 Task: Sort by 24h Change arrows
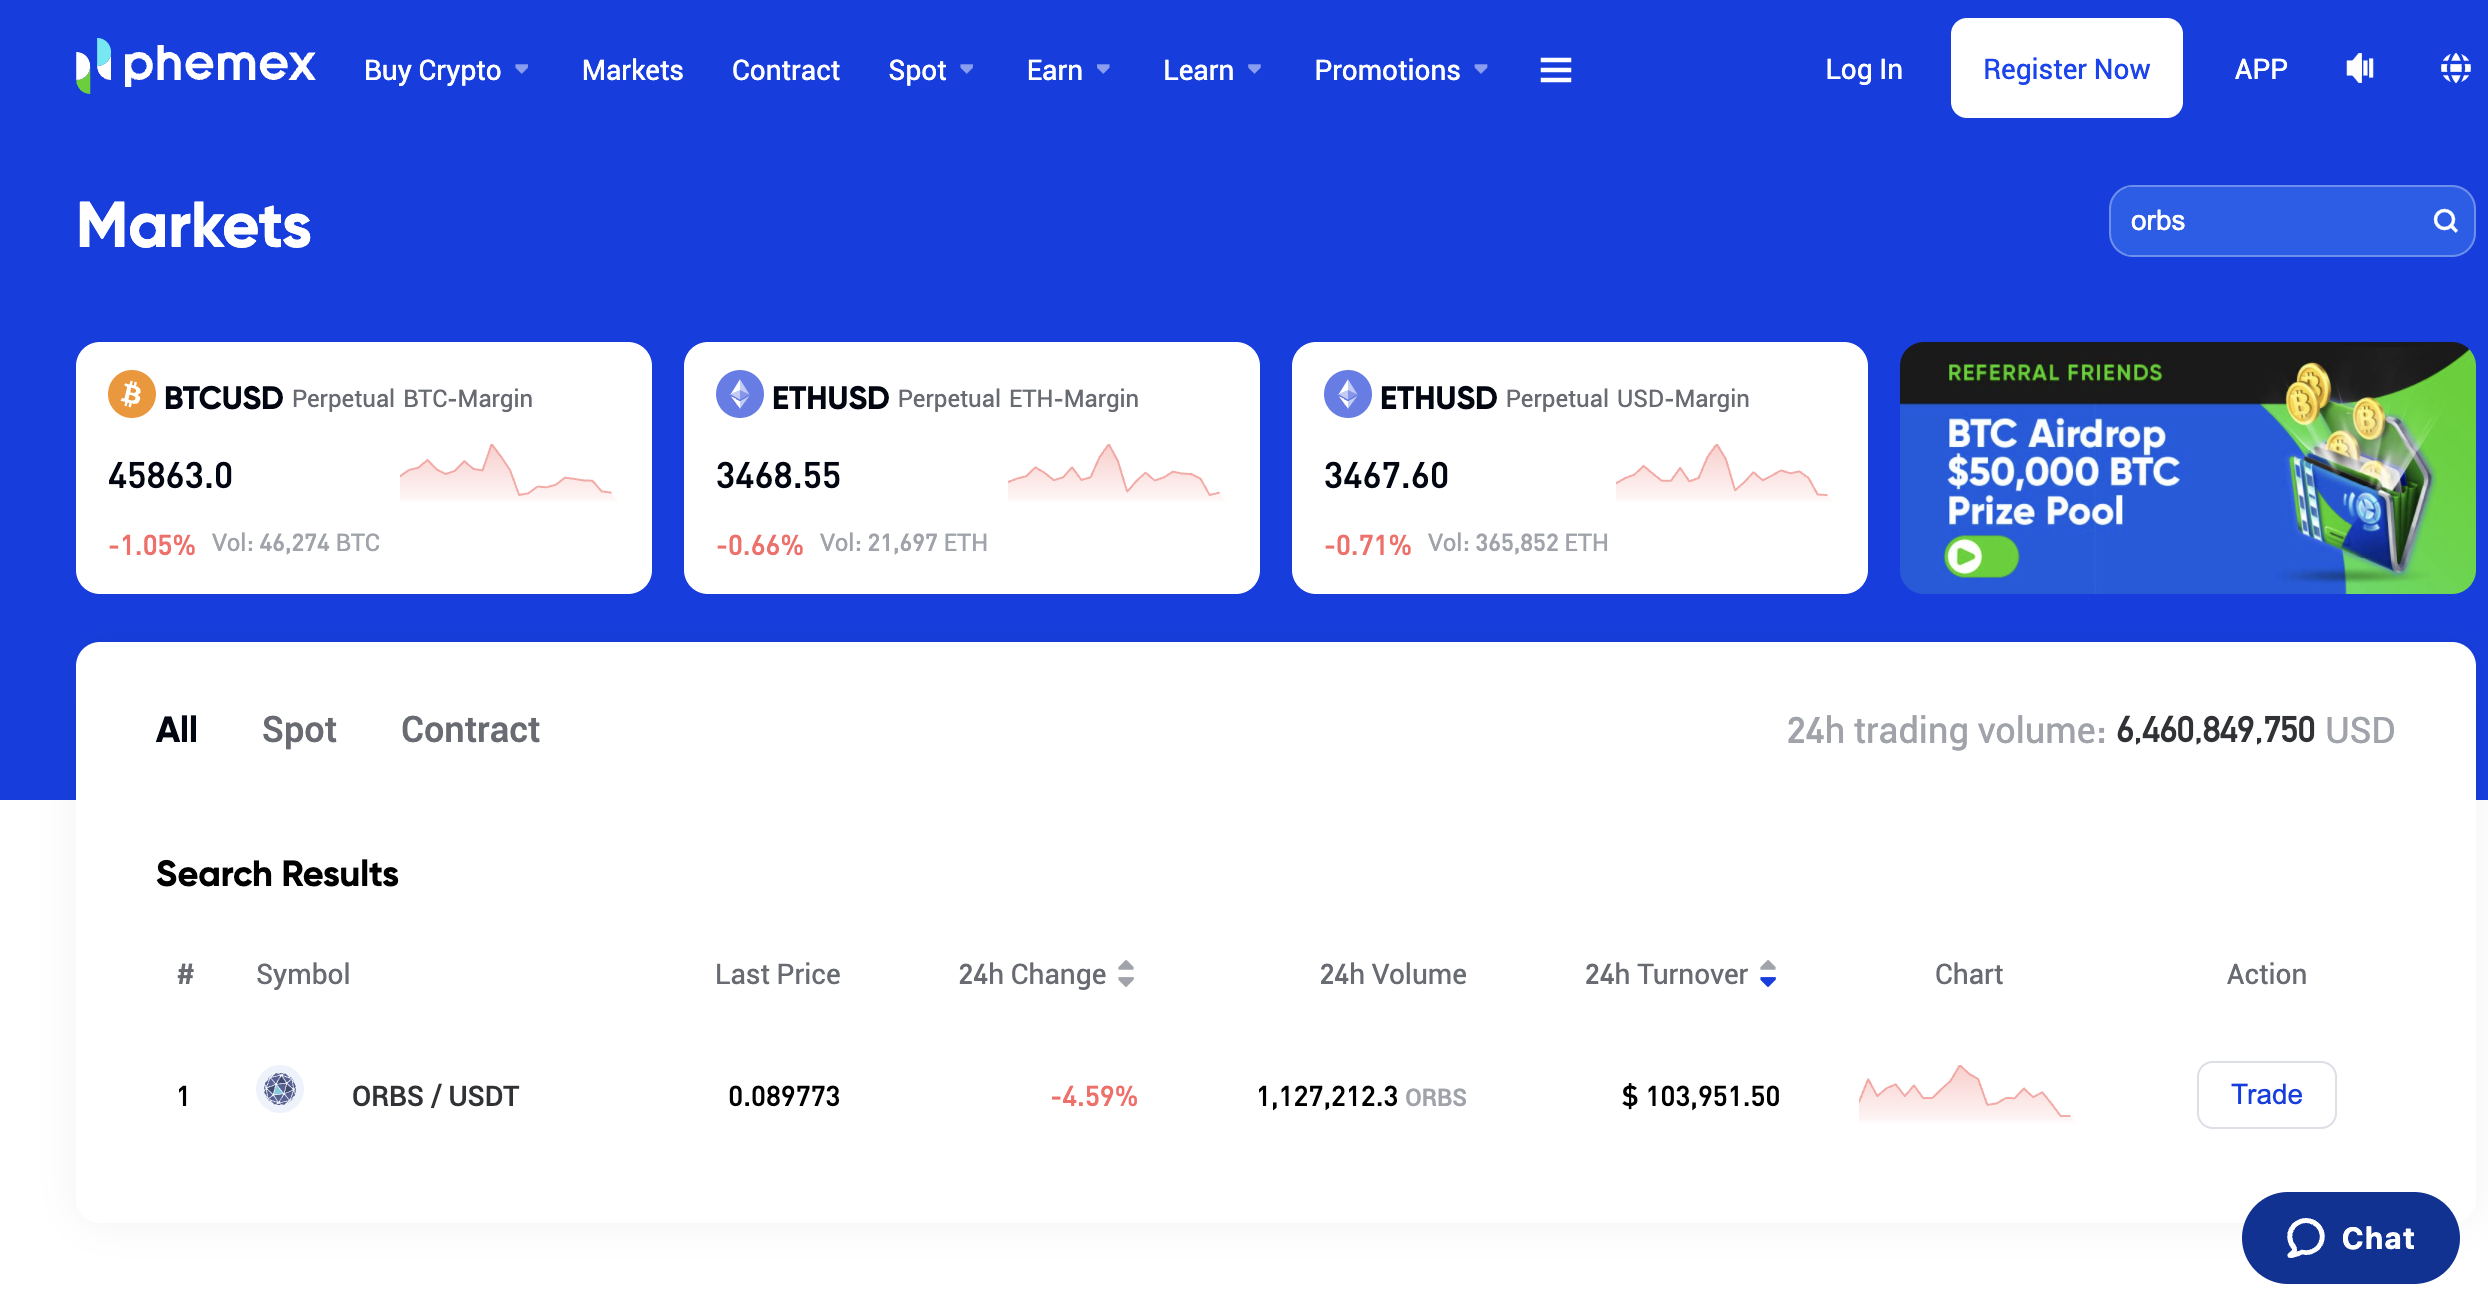pyautogui.click(x=1126, y=974)
